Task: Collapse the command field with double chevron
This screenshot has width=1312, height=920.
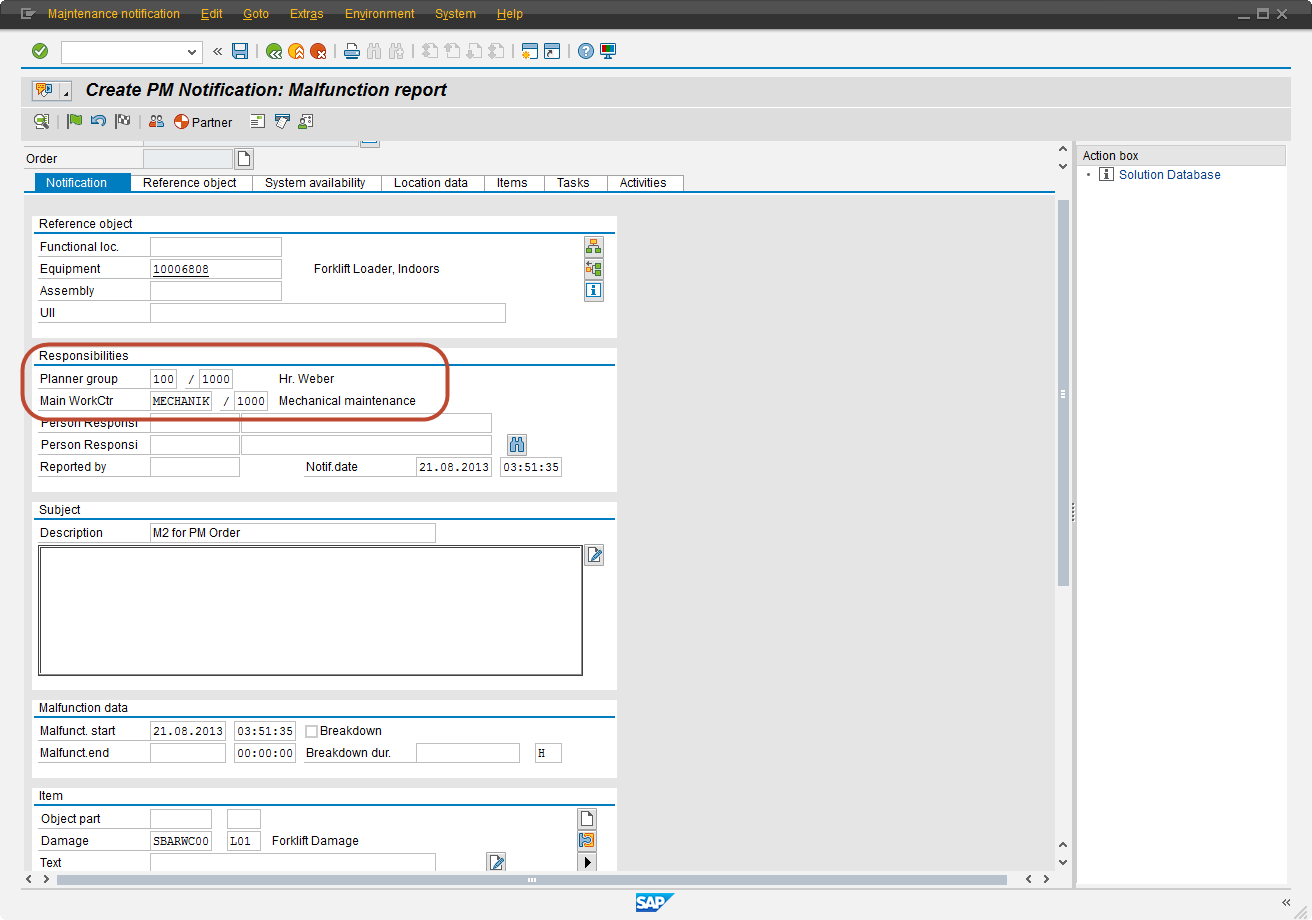Action: 217,51
